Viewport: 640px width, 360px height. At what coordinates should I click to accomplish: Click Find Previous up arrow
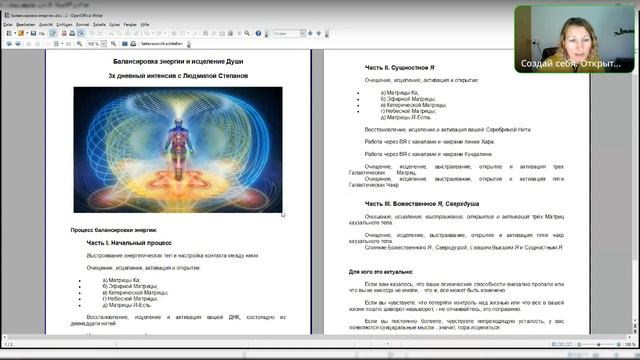310,33
